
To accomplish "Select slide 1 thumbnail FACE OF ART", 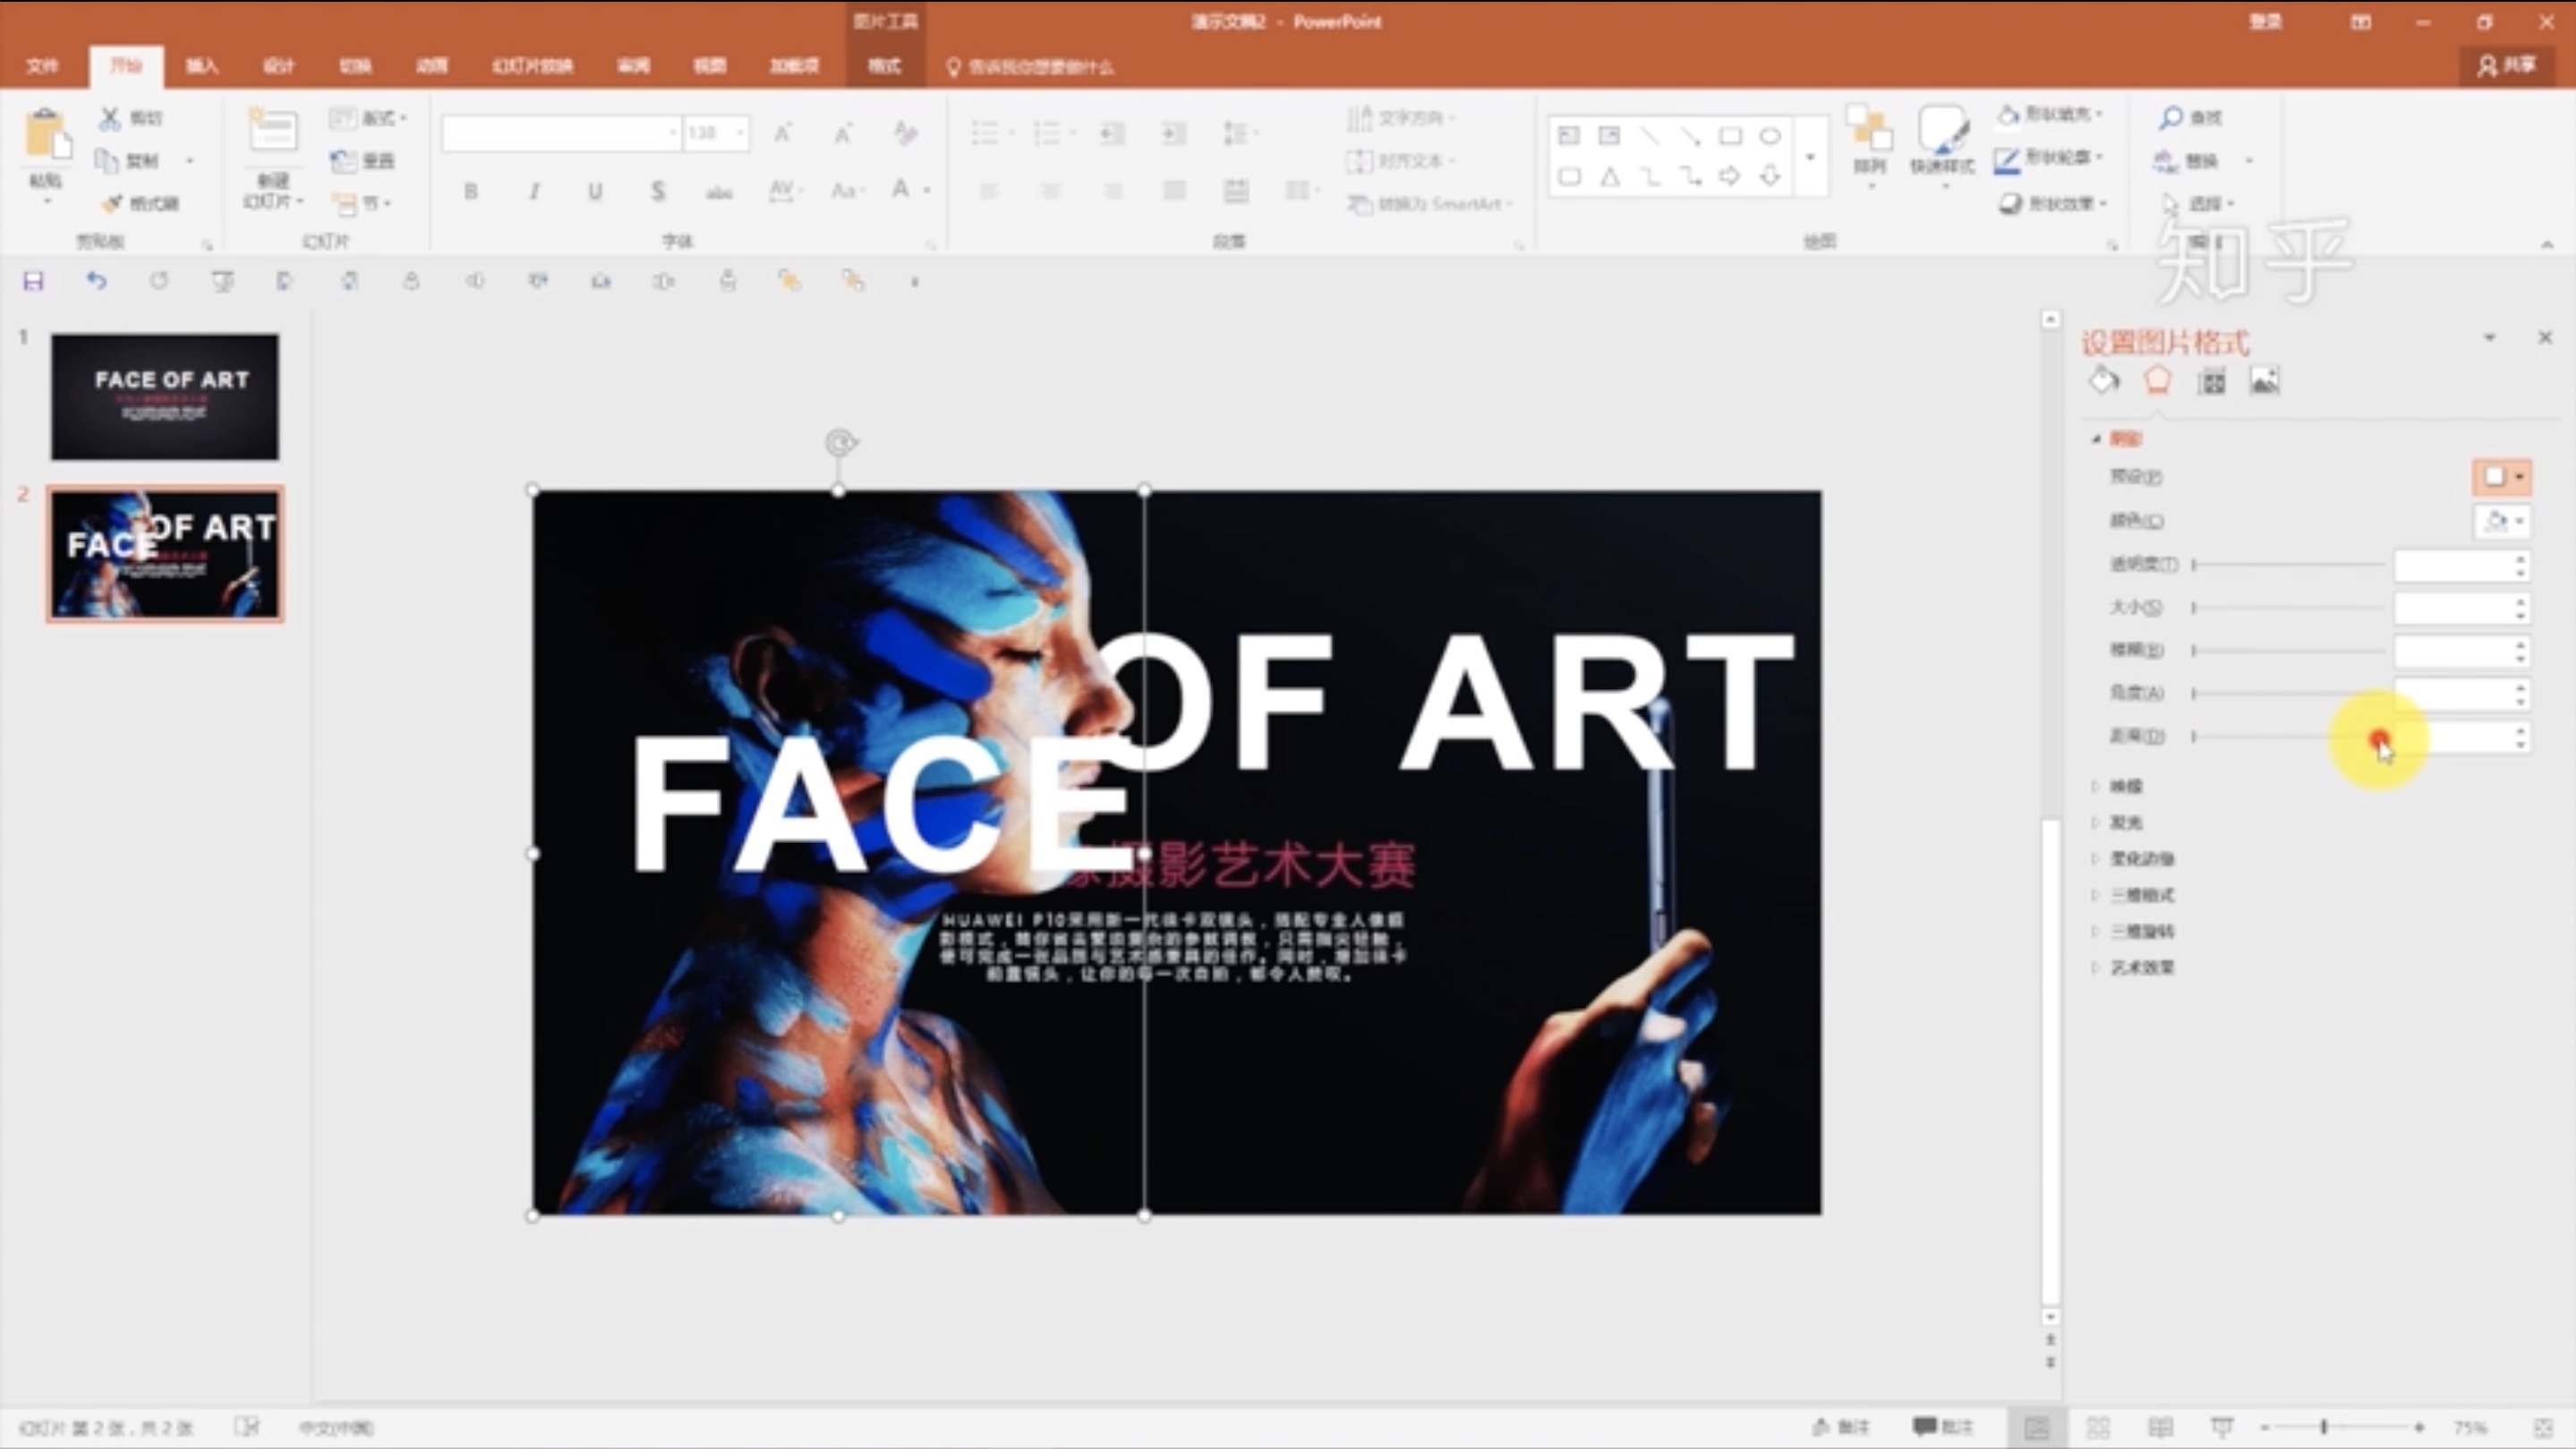I will (x=165, y=397).
